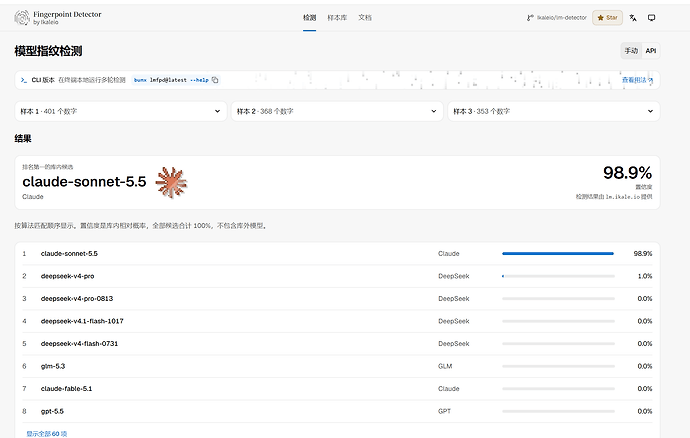
Task: Click the 0.0% value in gpt-5.5 row
Action: 645,411
